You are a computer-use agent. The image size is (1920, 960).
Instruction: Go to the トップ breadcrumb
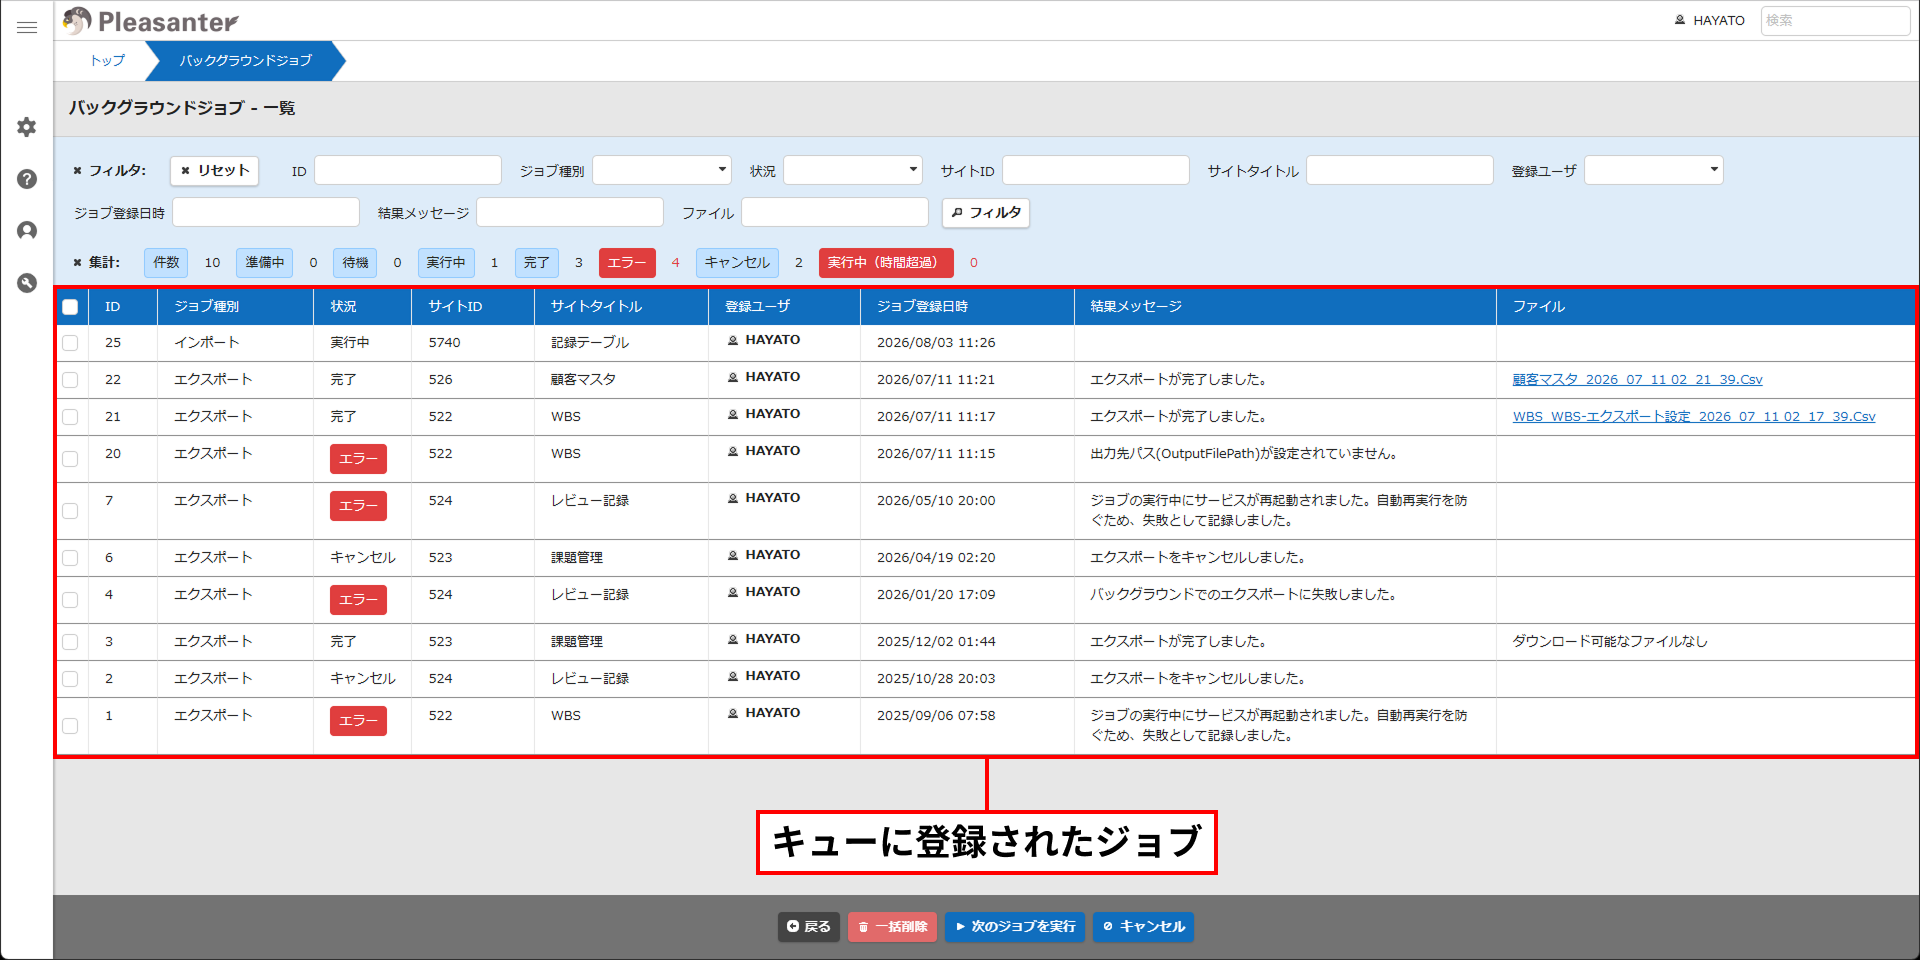[108, 61]
